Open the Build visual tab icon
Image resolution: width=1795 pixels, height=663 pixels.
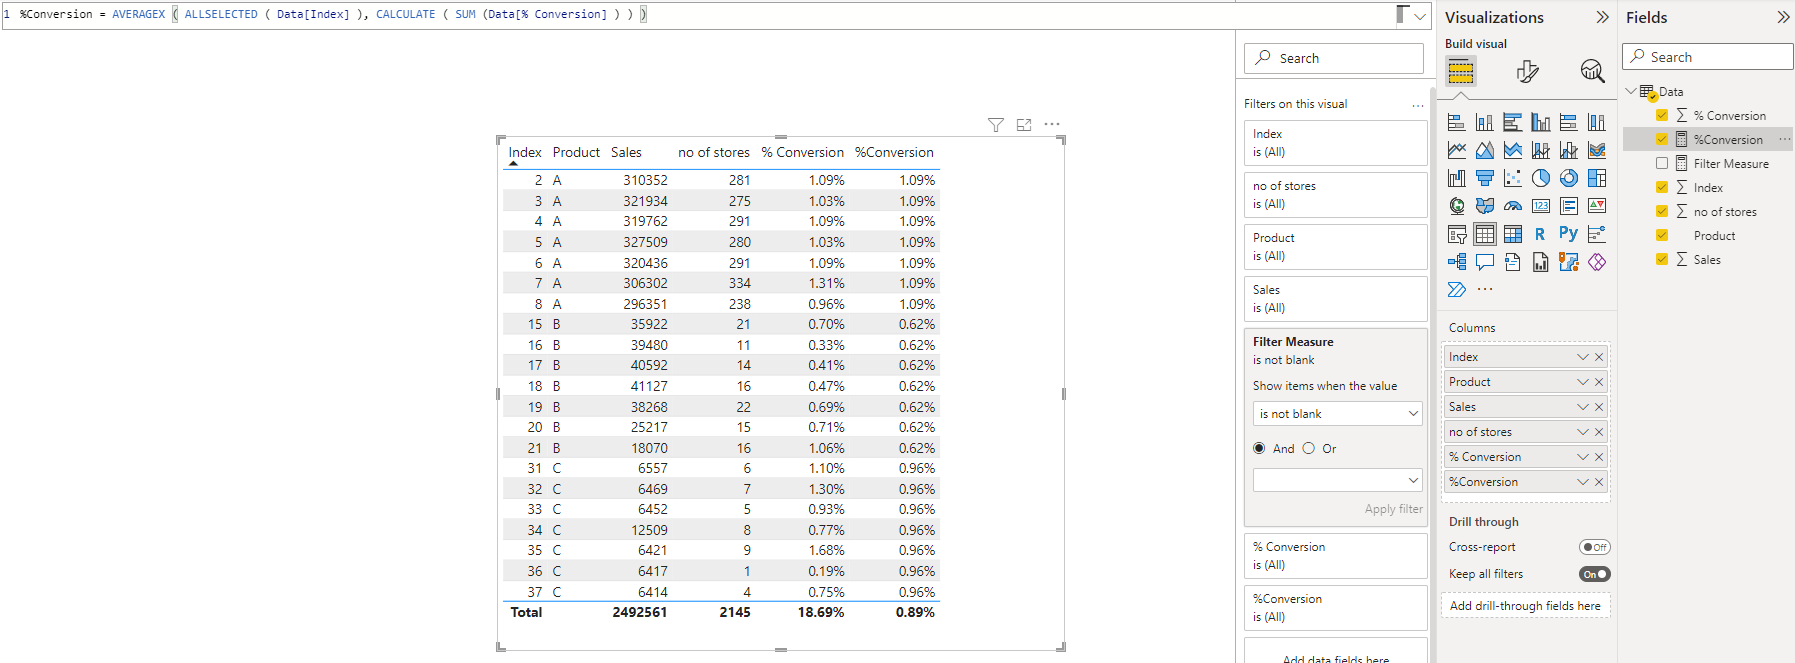tap(1461, 71)
